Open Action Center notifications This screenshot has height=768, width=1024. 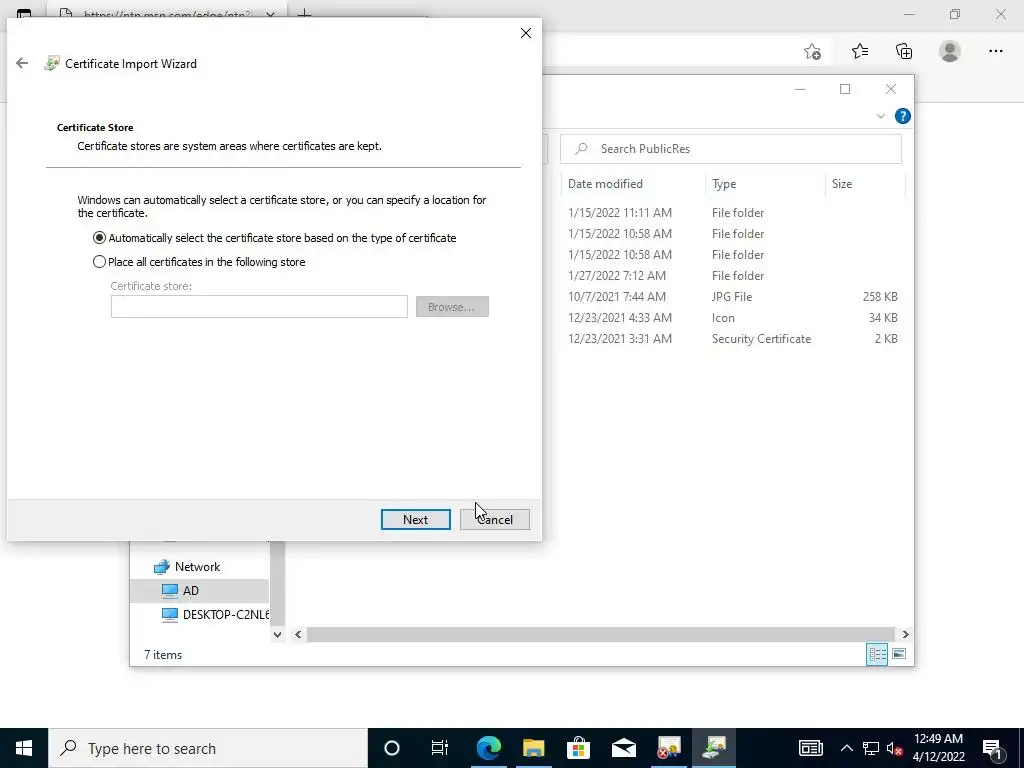(x=992, y=748)
